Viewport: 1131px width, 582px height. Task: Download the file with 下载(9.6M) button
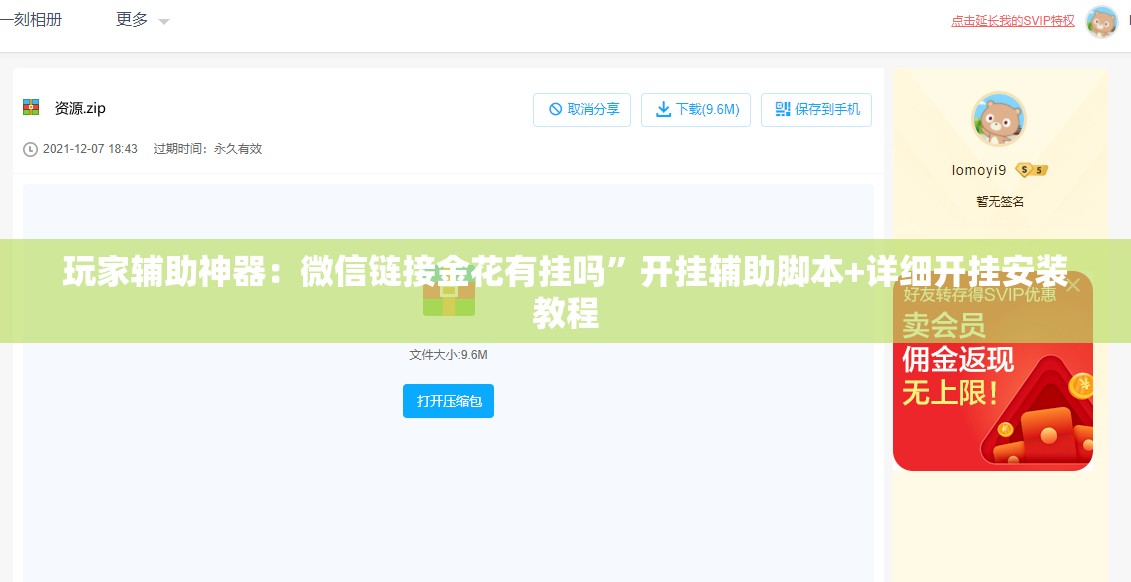[696, 110]
